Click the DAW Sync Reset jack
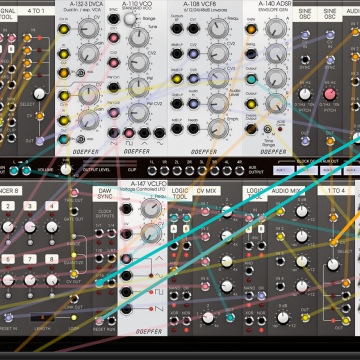360x360 pixels. (x=99, y=321)
